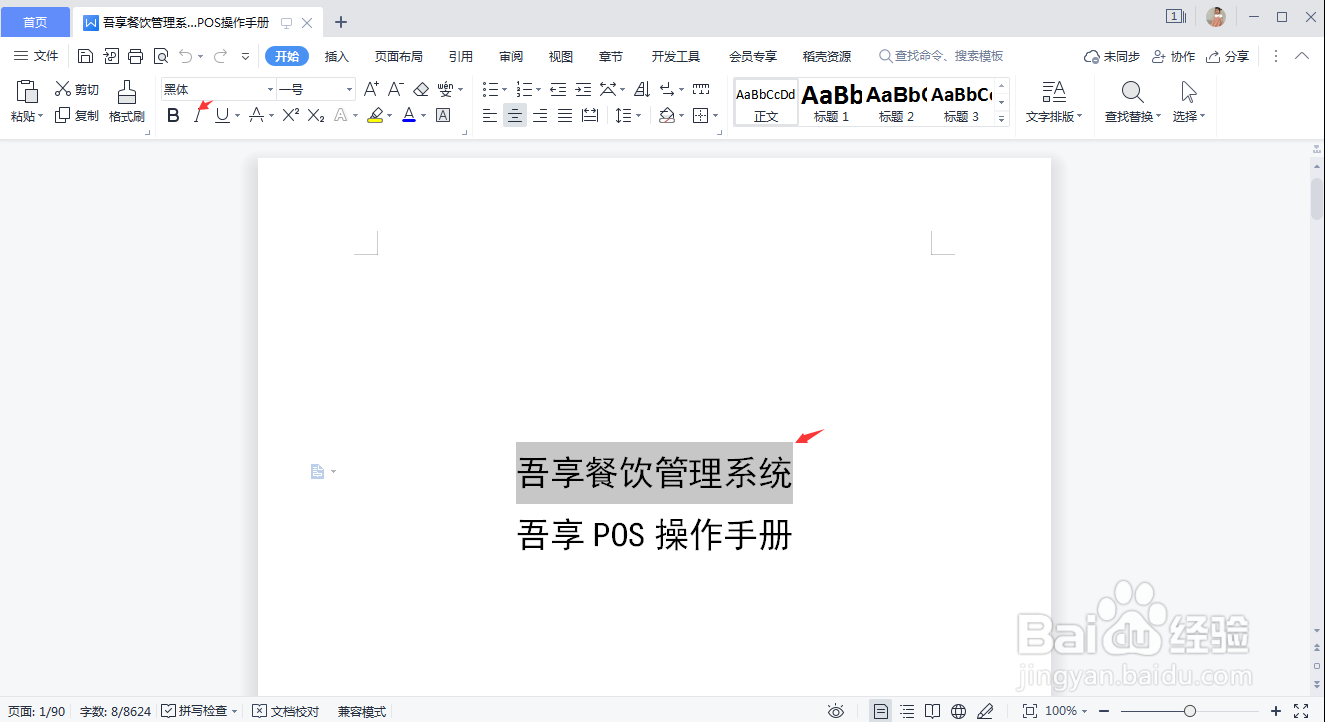
Task: Open bullet list dropdown arrow
Action: [x=504, y=89]
